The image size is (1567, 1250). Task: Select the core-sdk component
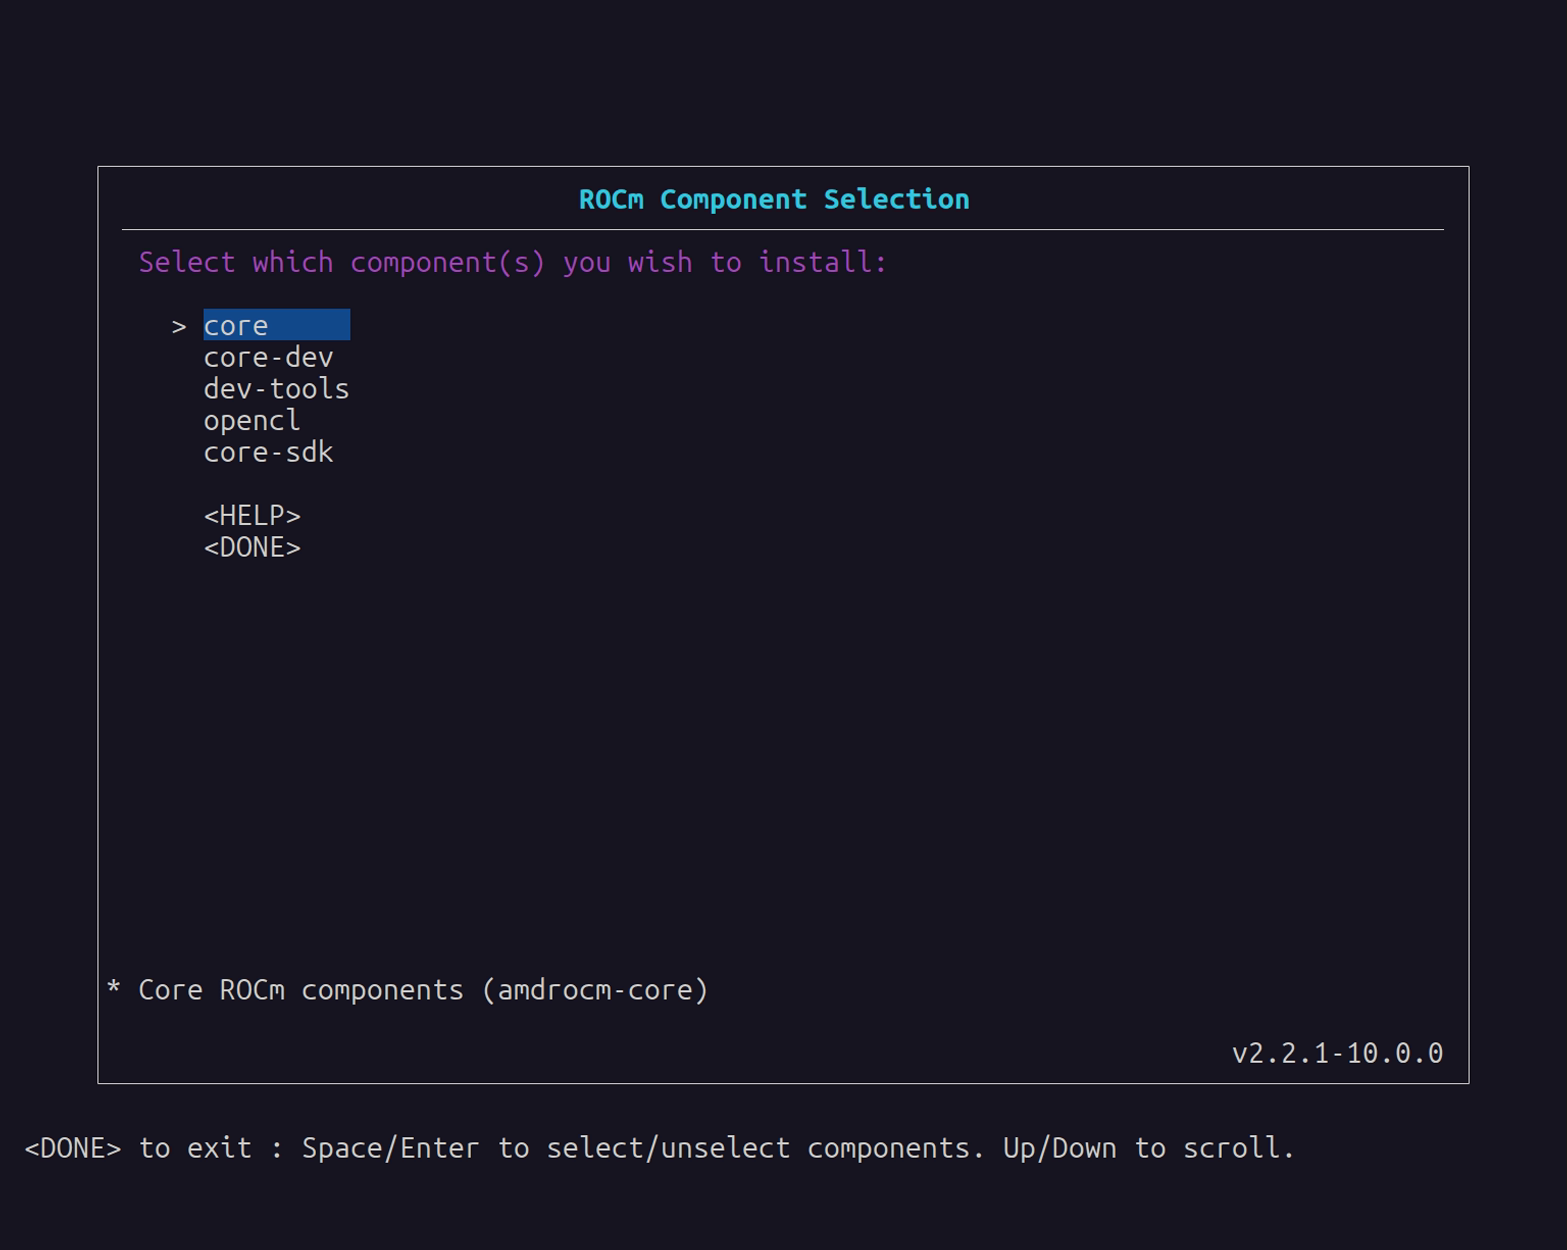point(268,452)
